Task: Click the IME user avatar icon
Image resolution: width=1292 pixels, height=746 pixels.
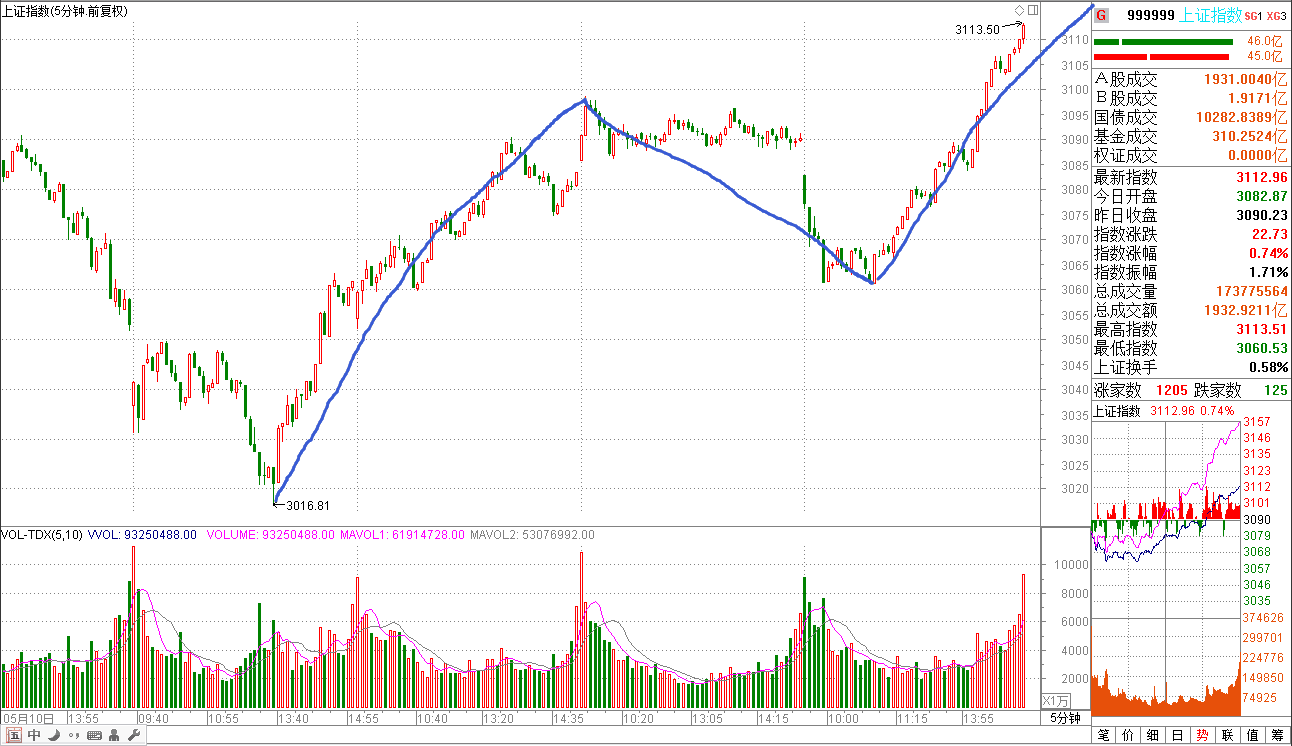Action: [x=114, y=736]
